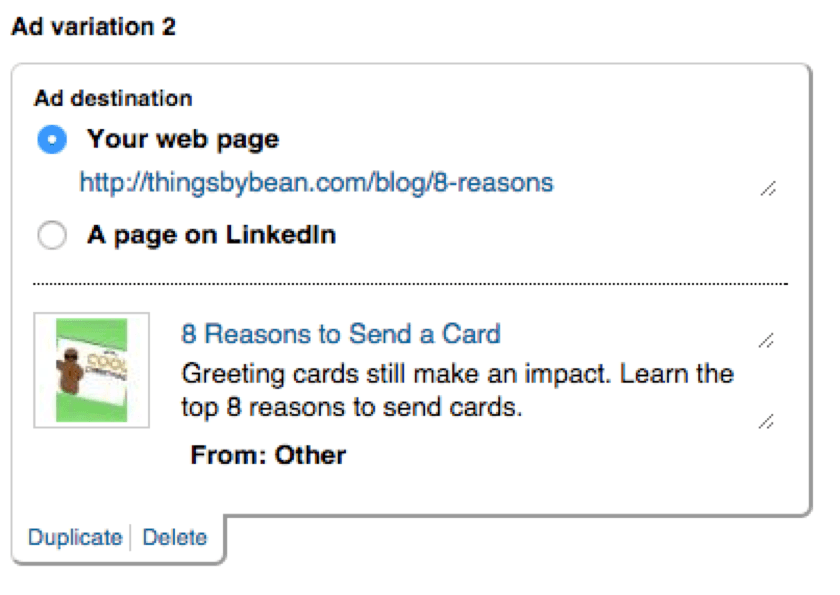Click the greeting cards description text
This screenshot has width=840, height=595.
(x=458, y=390)
